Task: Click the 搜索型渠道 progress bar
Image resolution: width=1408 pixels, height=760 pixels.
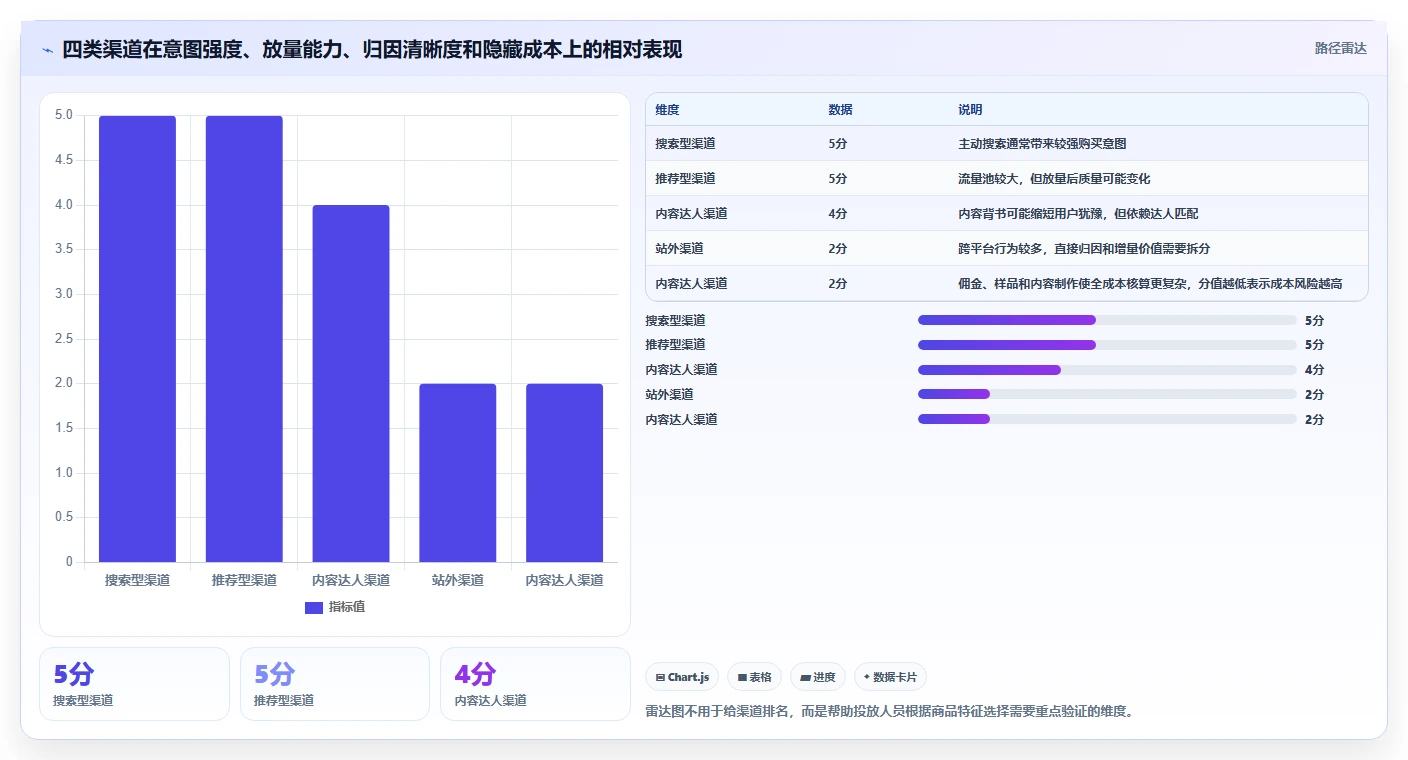Action: pyautogui.click(x=1107, y=320)
